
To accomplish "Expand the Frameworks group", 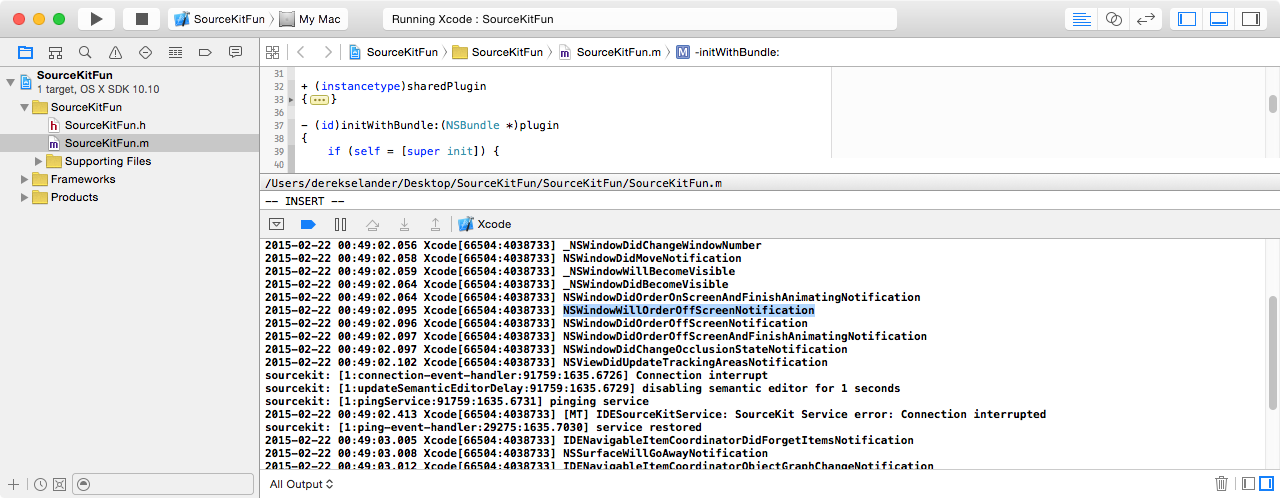I will tap(24, 179).
